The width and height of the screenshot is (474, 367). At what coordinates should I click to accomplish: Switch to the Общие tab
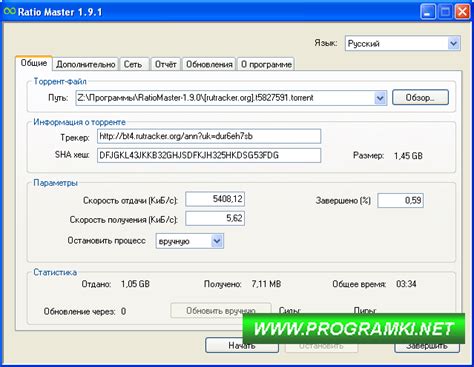(34, 63)
